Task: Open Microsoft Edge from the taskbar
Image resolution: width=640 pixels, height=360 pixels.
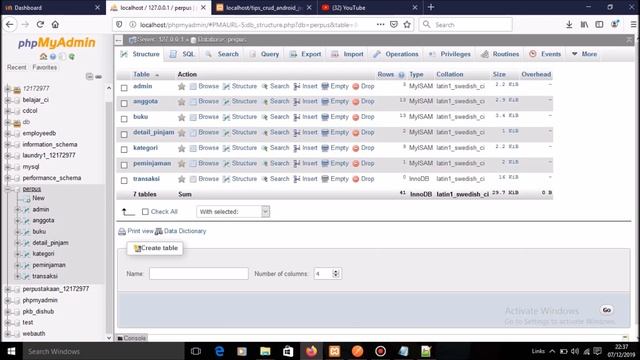Action: (x=219, y=351)
